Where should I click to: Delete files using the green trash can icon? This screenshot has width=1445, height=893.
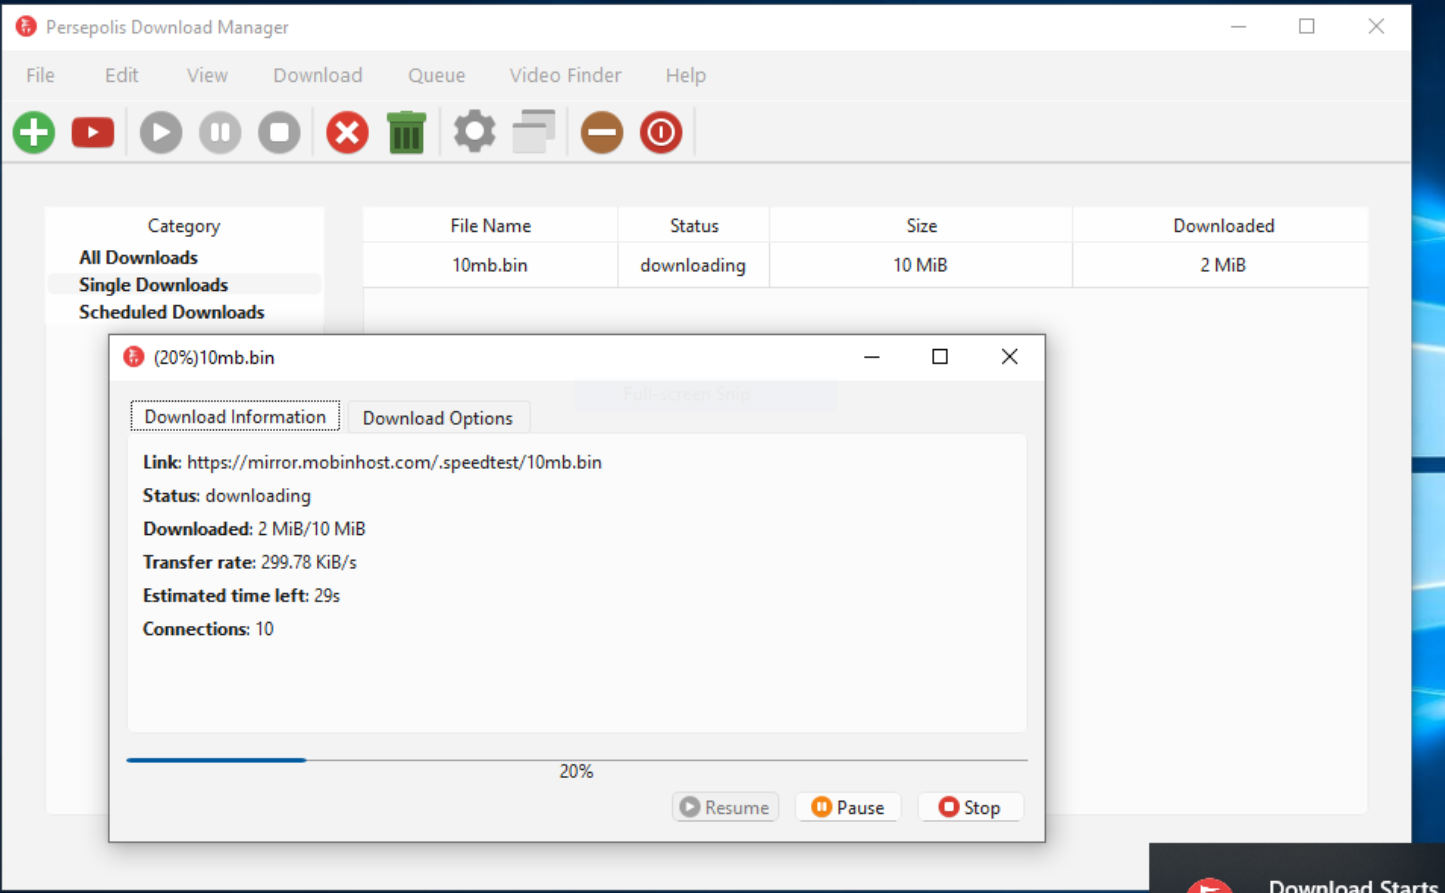406,132
